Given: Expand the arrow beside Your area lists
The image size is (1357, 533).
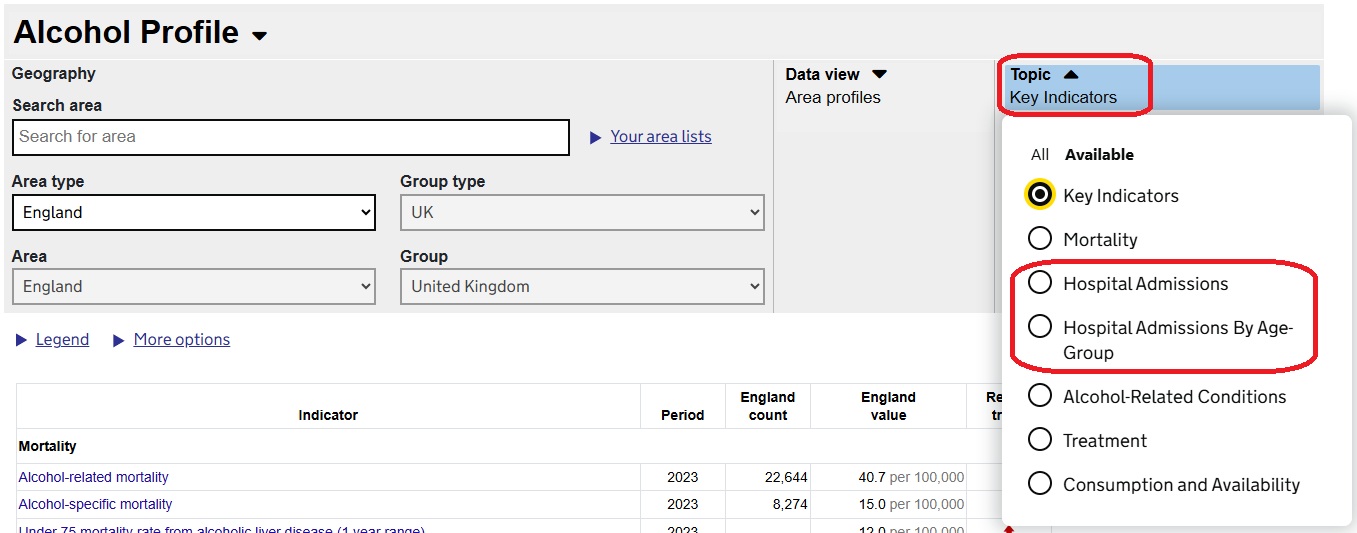Looking at the screenshot, I should pyautogui.click(x=595, y=137).
